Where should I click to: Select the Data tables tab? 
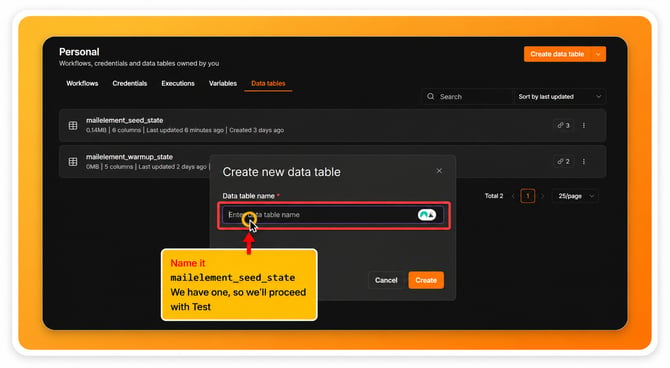pyautogui.click(x=268, y=83)
